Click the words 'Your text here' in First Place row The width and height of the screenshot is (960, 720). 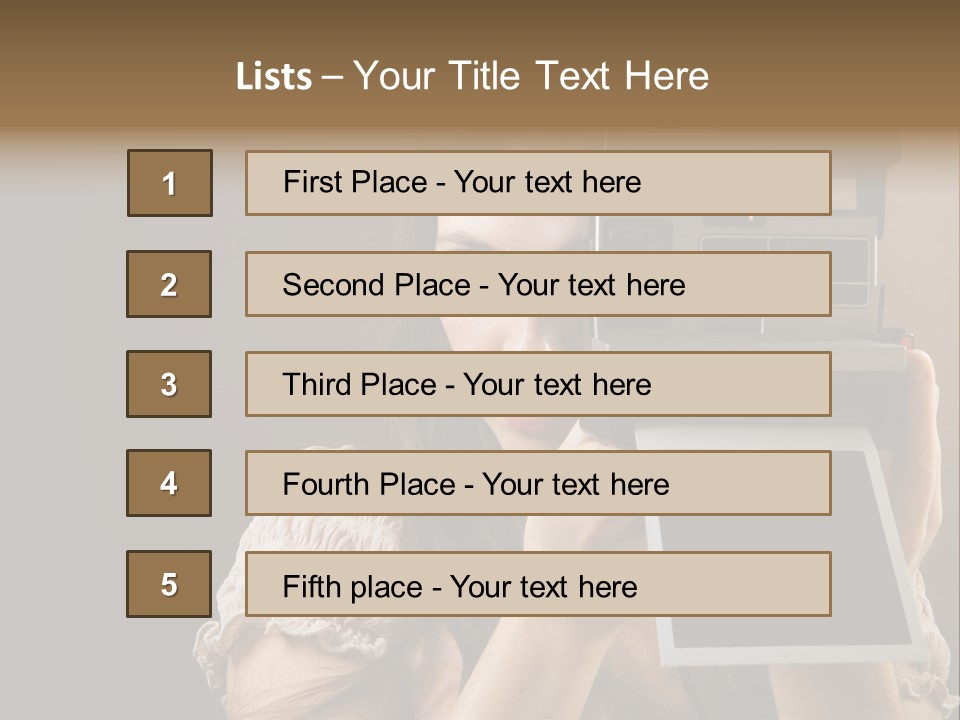coord(547,182)
